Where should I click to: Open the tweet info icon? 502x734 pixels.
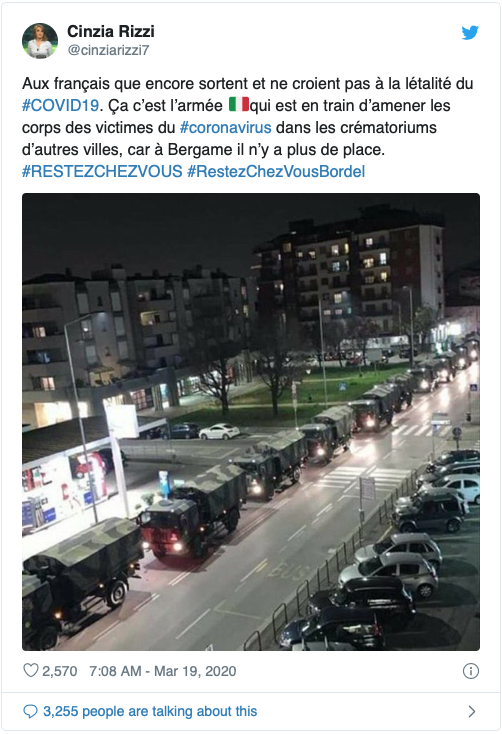coord(471,671)
